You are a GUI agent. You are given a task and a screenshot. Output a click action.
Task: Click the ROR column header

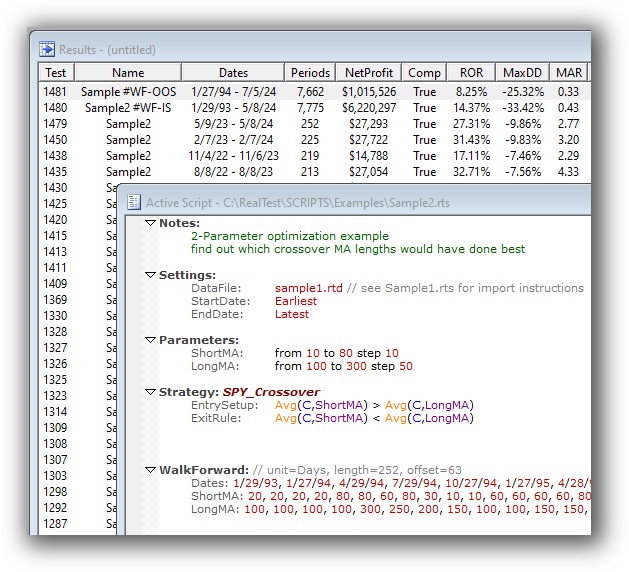(x=471, y=72)
